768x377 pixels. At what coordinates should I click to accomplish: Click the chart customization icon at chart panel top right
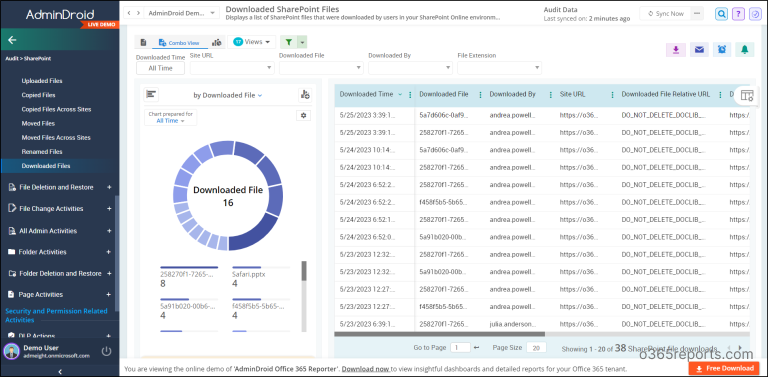pos(305,94)
